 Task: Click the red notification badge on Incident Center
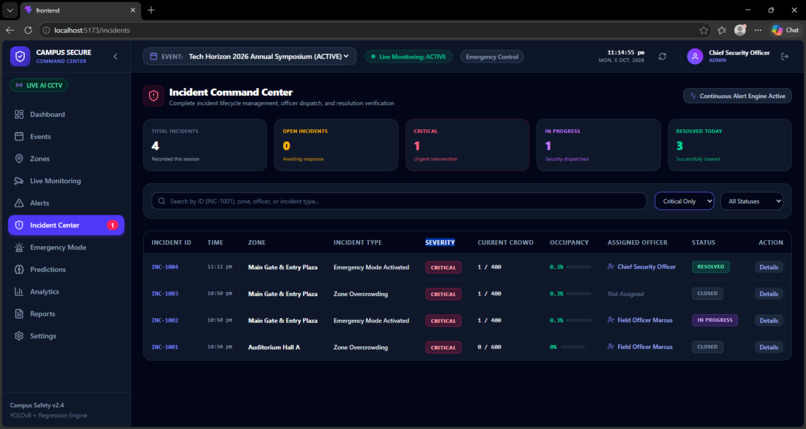tap(112, 225)
